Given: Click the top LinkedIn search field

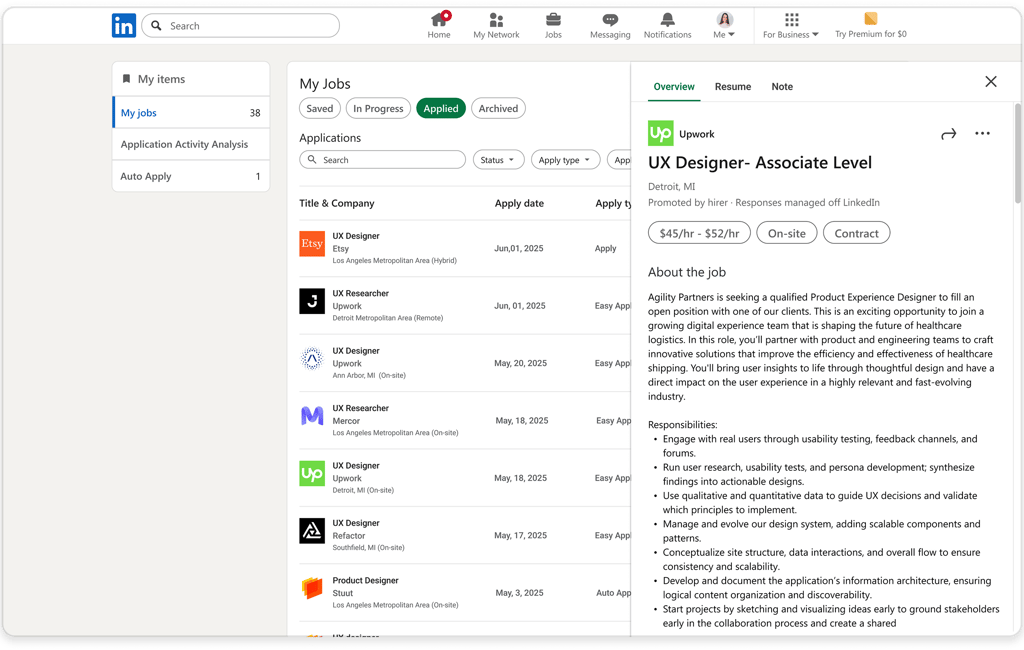Looking at the screenshot, I should 240,25.
